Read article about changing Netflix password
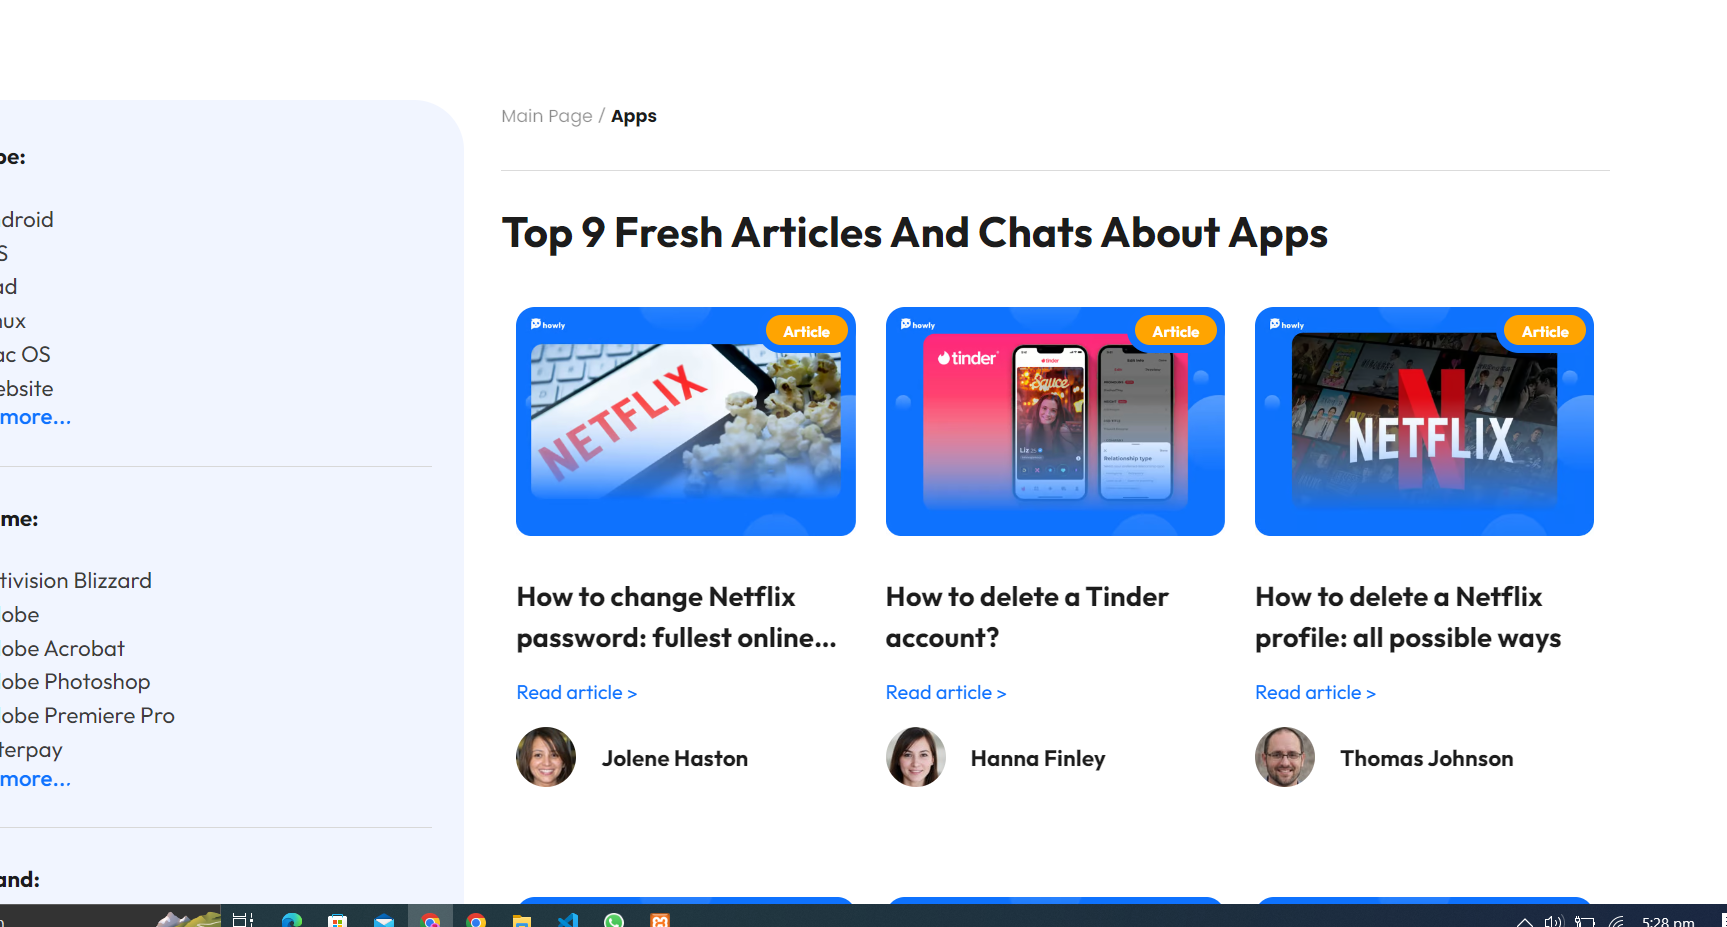 click(x=576, y=692)
